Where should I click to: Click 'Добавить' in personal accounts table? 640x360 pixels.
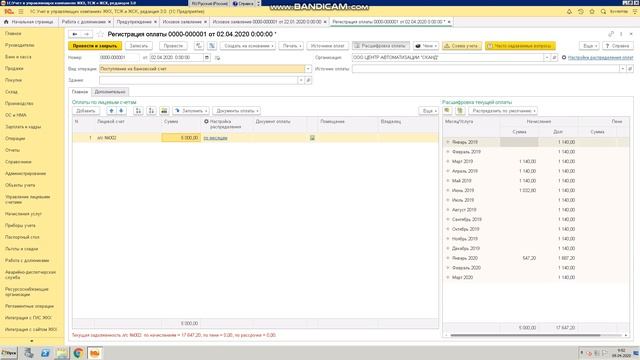point(86,111)
